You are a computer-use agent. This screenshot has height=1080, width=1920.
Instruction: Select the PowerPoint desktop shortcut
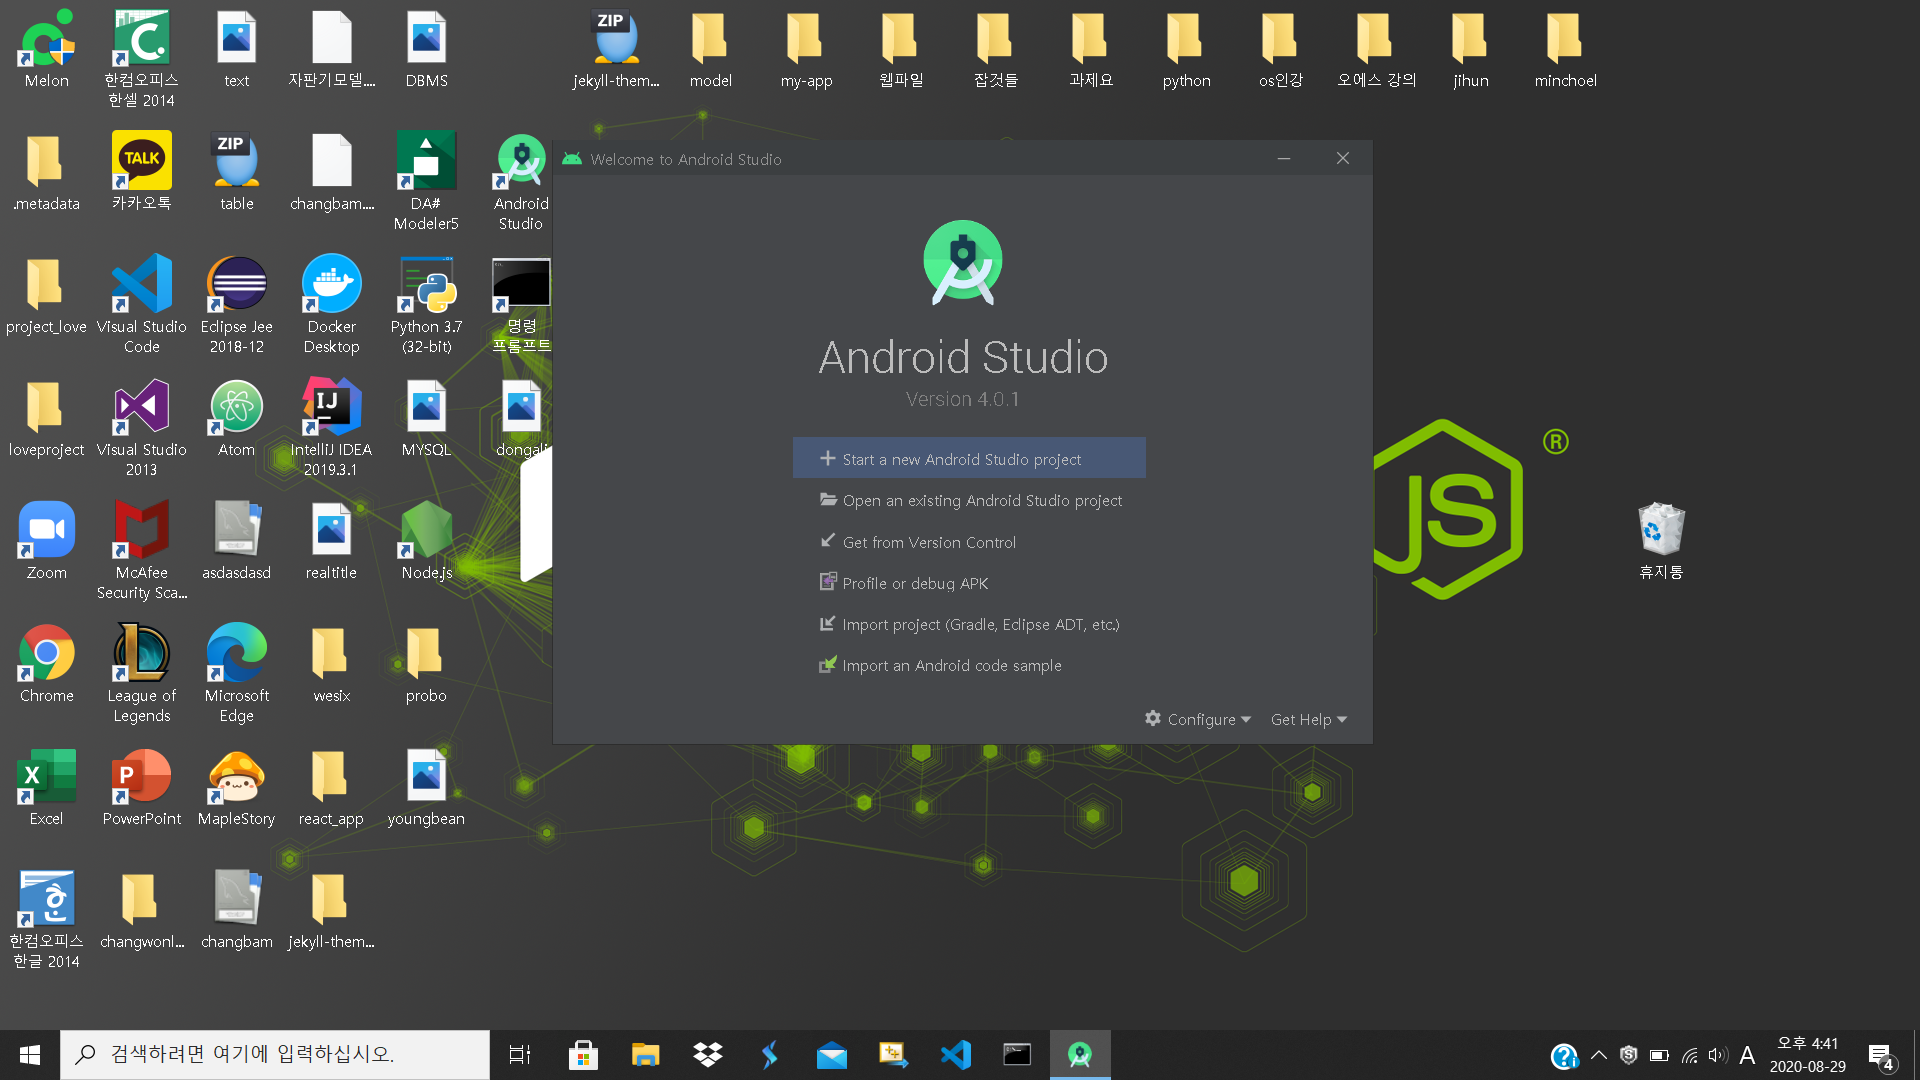tap(142, 786)
